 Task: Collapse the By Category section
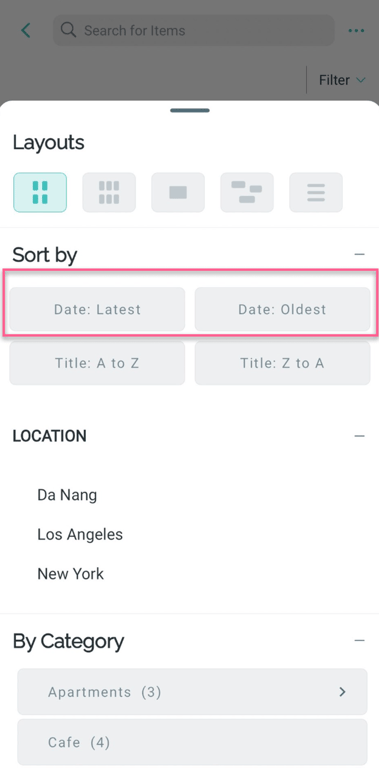click(x=359, y=640)
